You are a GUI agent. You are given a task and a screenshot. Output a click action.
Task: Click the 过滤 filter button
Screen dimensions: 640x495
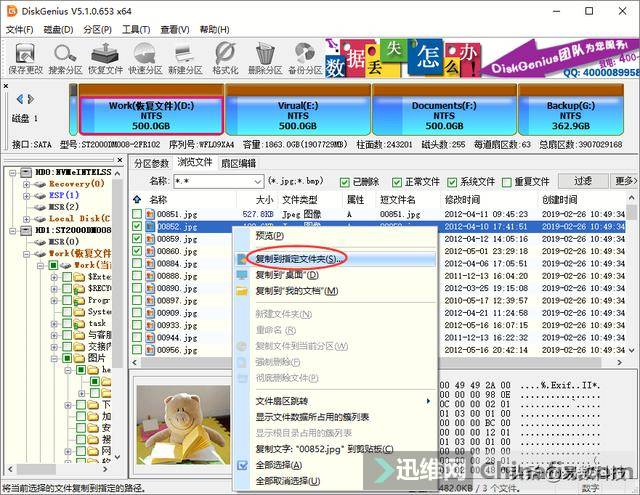(x=582, y=181)
